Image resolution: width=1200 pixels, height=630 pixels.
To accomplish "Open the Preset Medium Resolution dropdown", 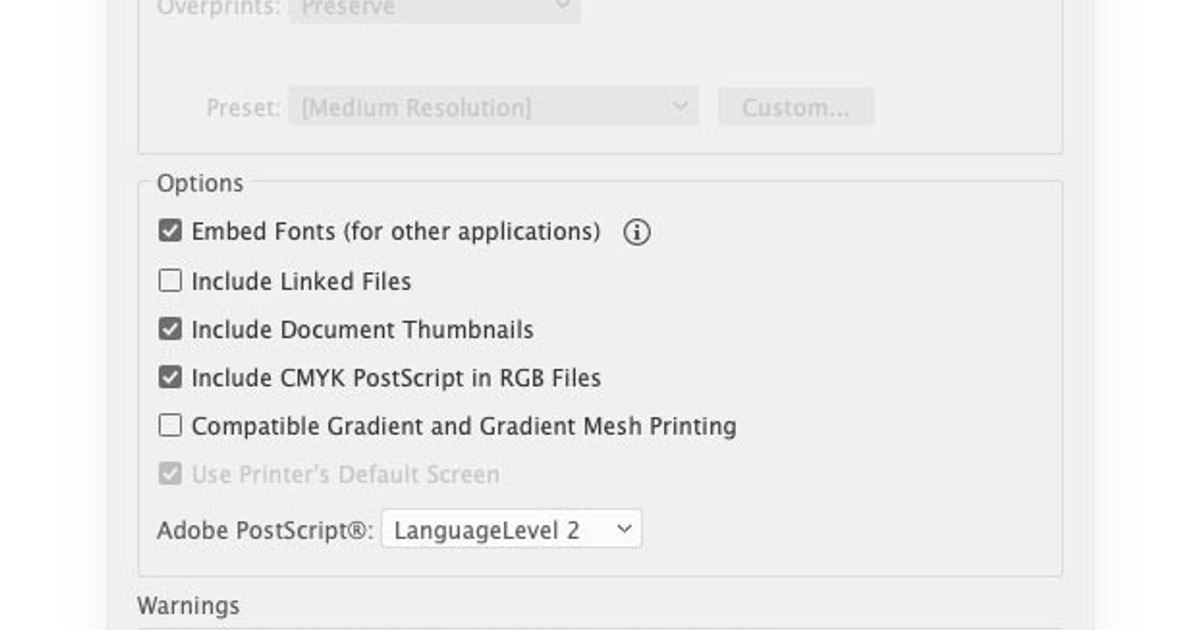I will click(494, 107).
